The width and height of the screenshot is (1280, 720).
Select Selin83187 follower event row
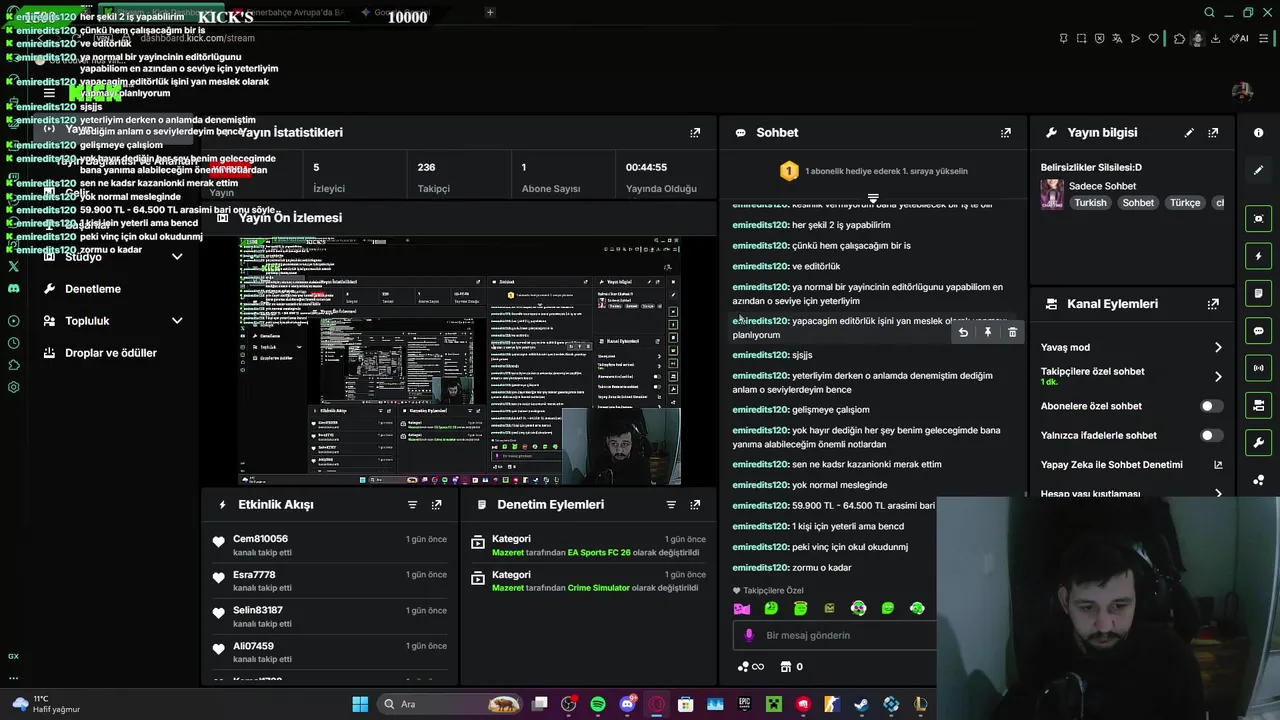[330, 616]
